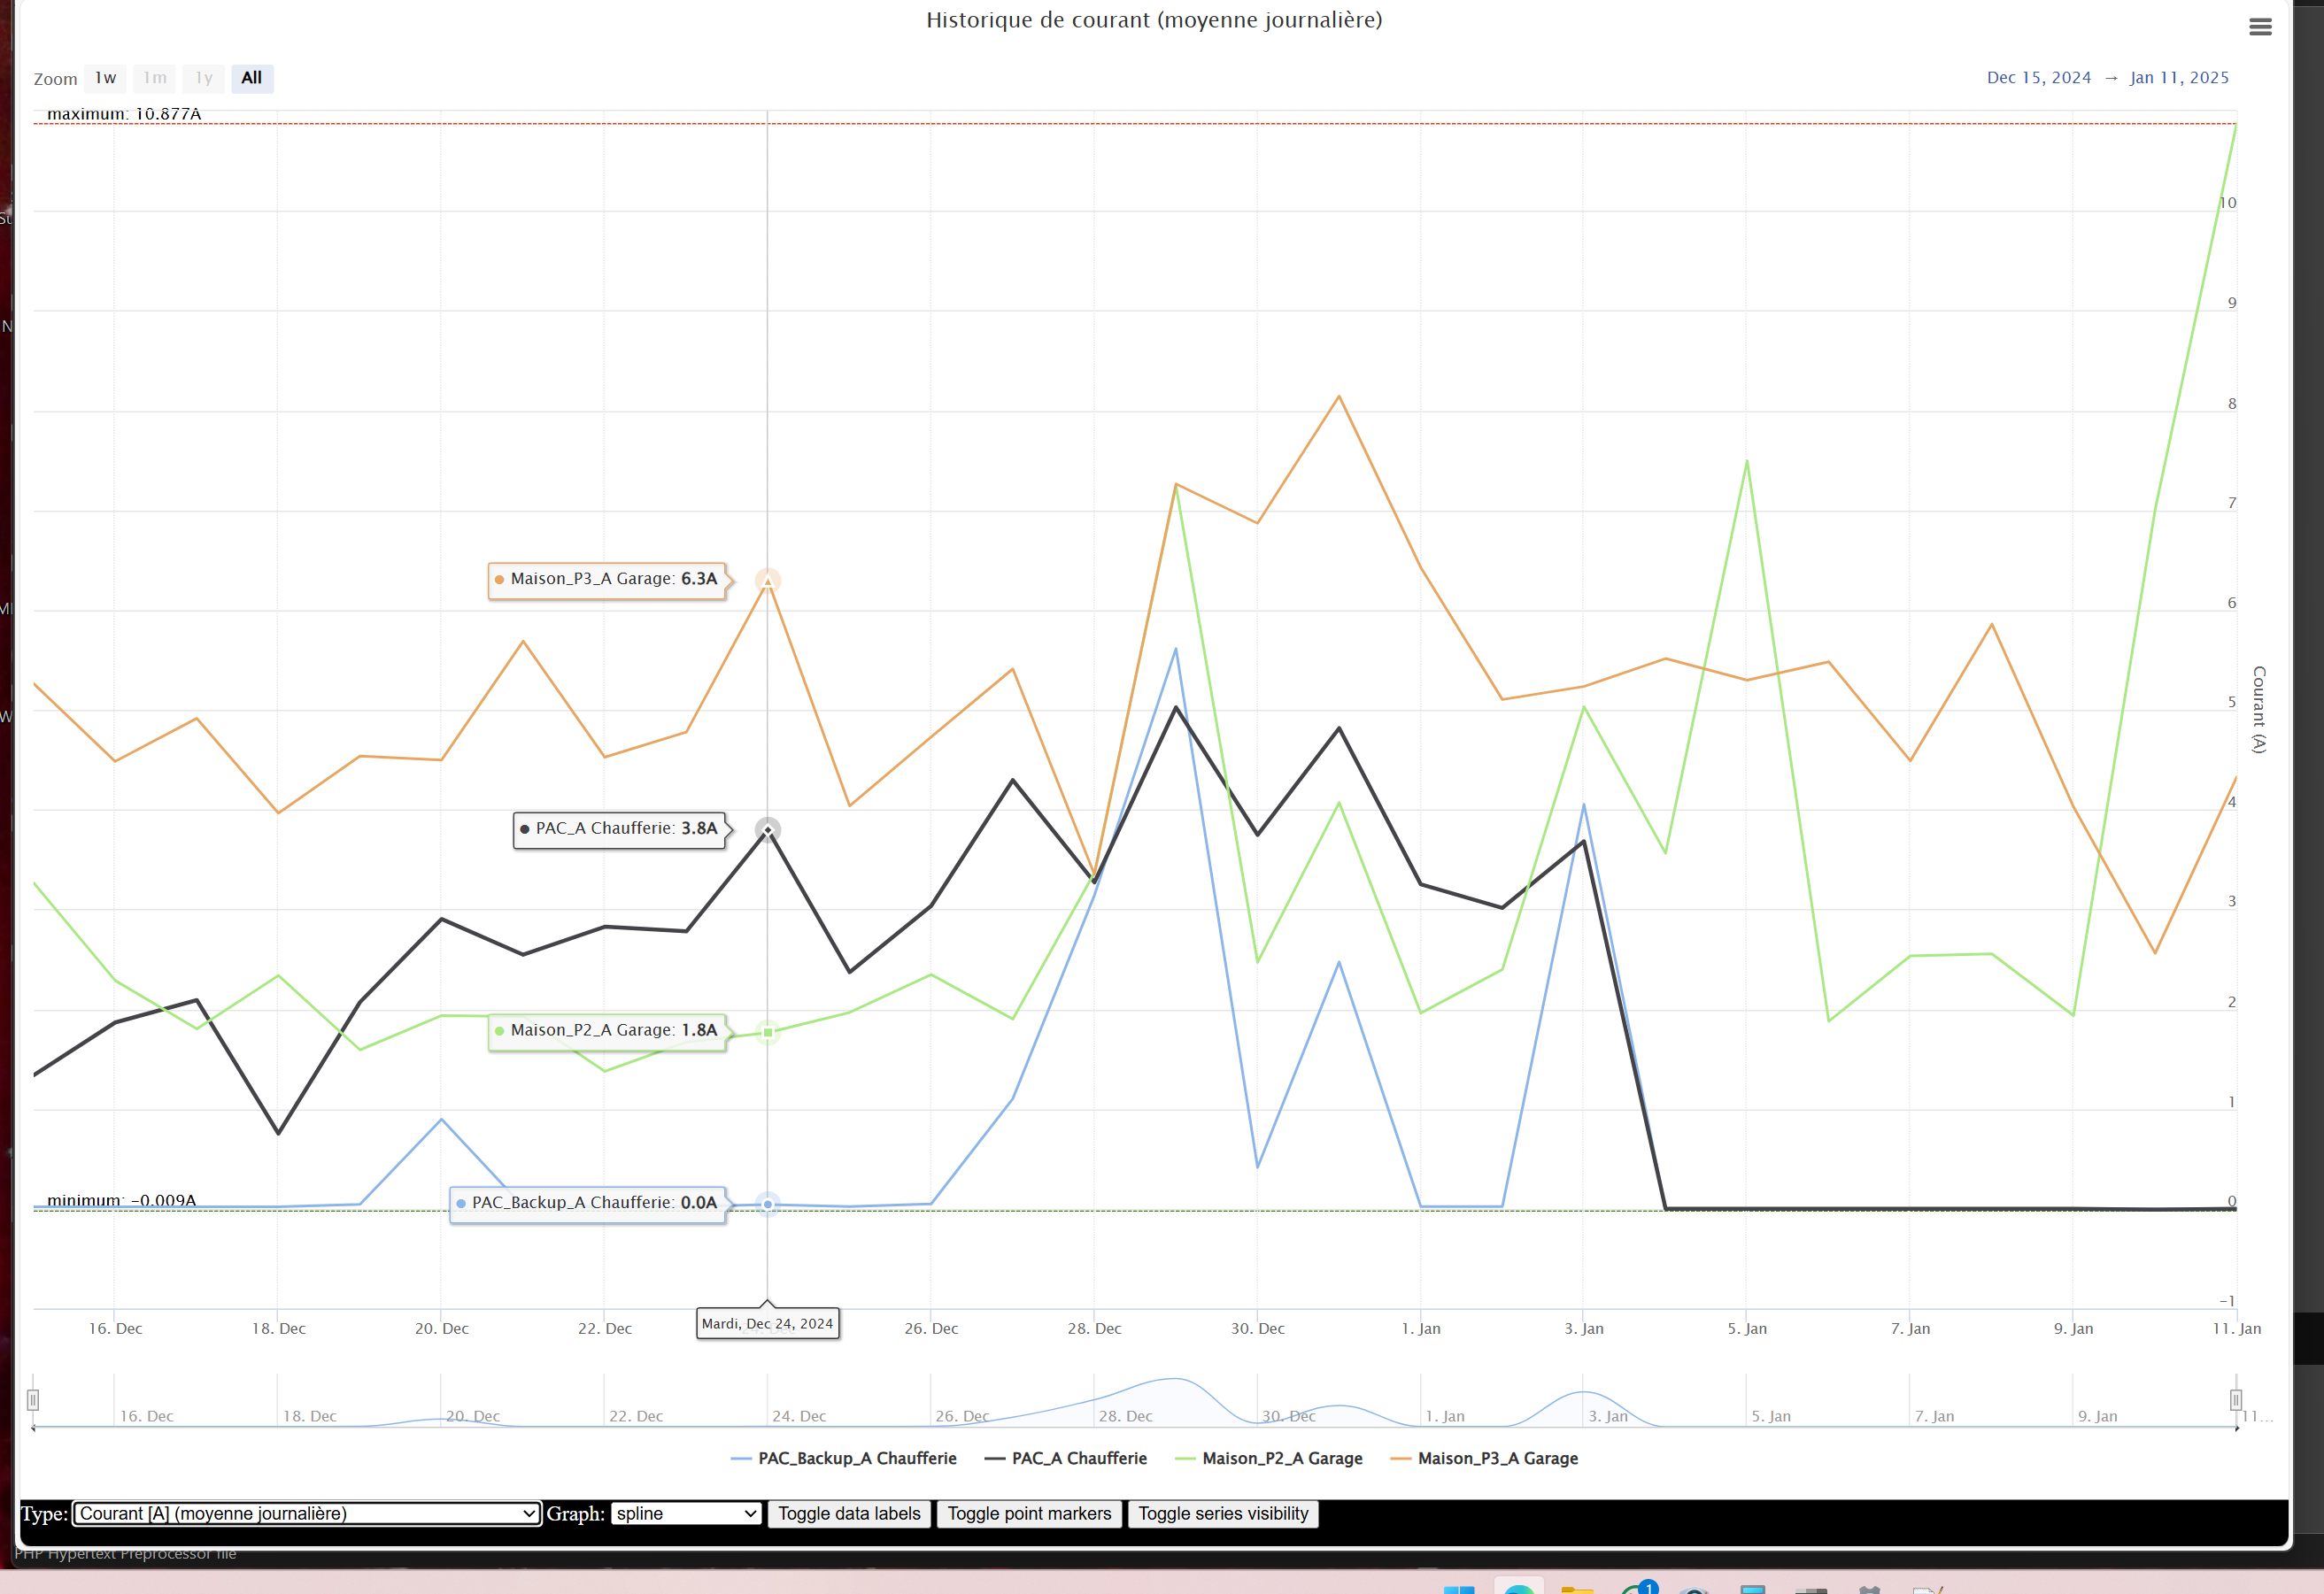
Task: Open the Graph type dropdown showing spline
Action: (686, 1514)
